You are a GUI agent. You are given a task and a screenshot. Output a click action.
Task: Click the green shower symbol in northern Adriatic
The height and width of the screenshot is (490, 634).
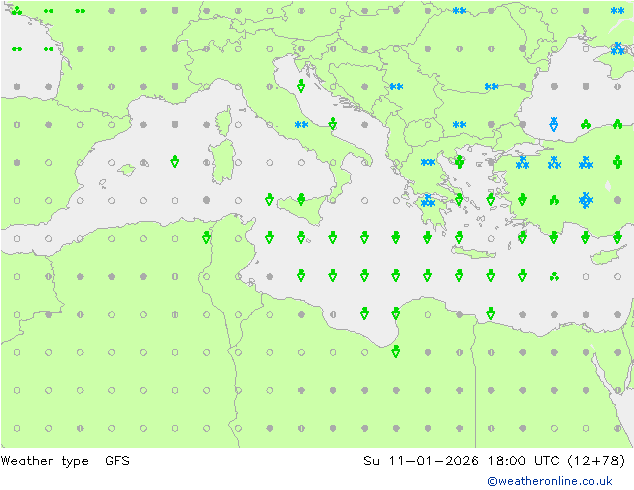(301, 86)
